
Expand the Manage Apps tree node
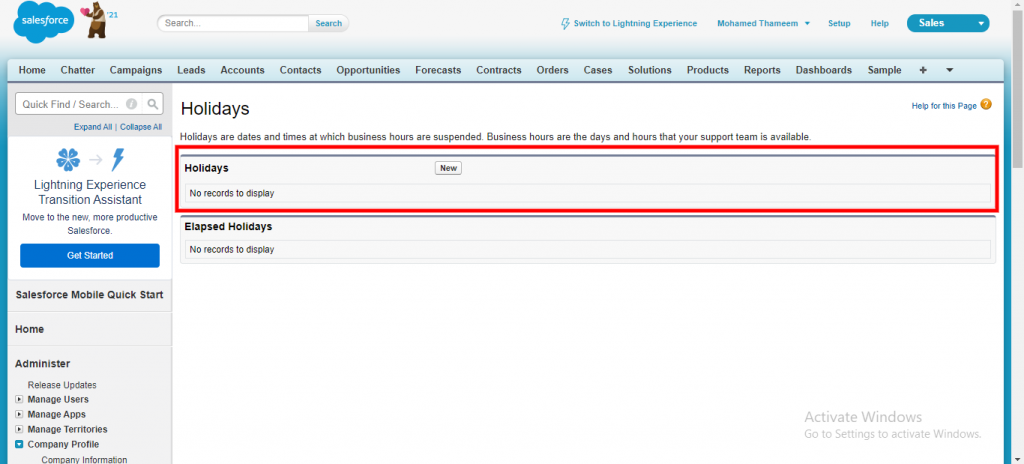[20, 414]
